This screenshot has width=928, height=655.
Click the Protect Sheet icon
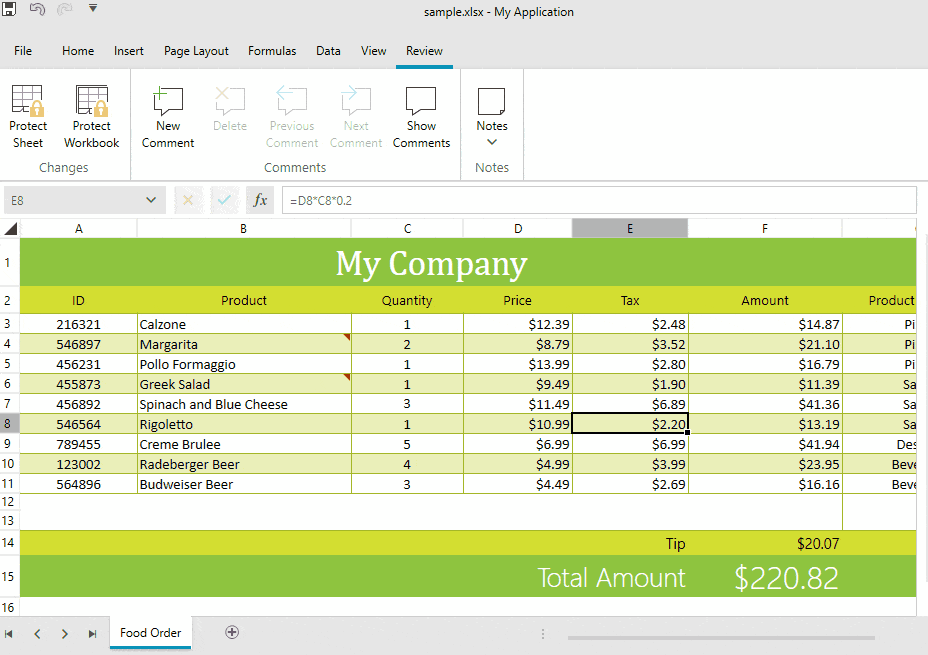coord(28,101)
